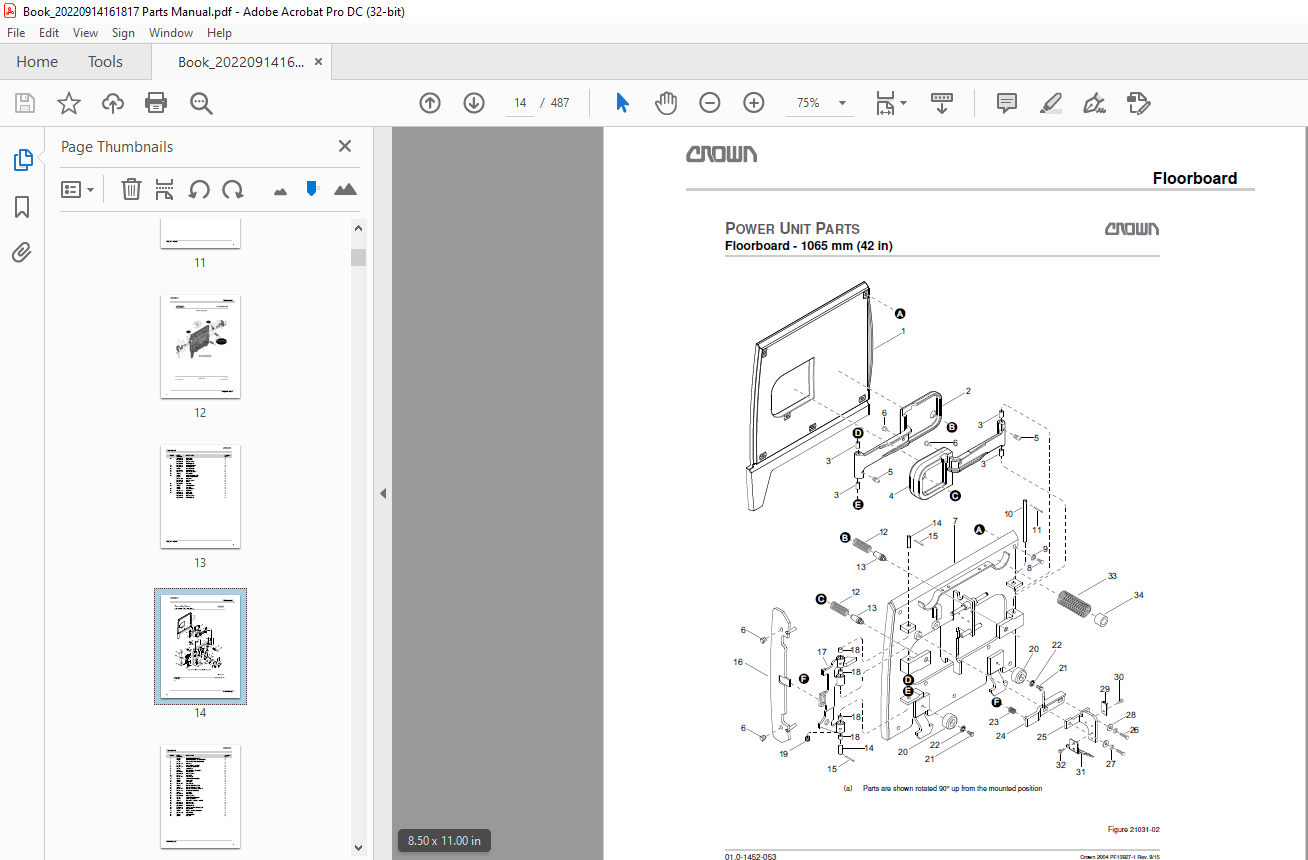1308x860 pixels.
Task: Delete selected page with trash icon
Action: point(131,189)
